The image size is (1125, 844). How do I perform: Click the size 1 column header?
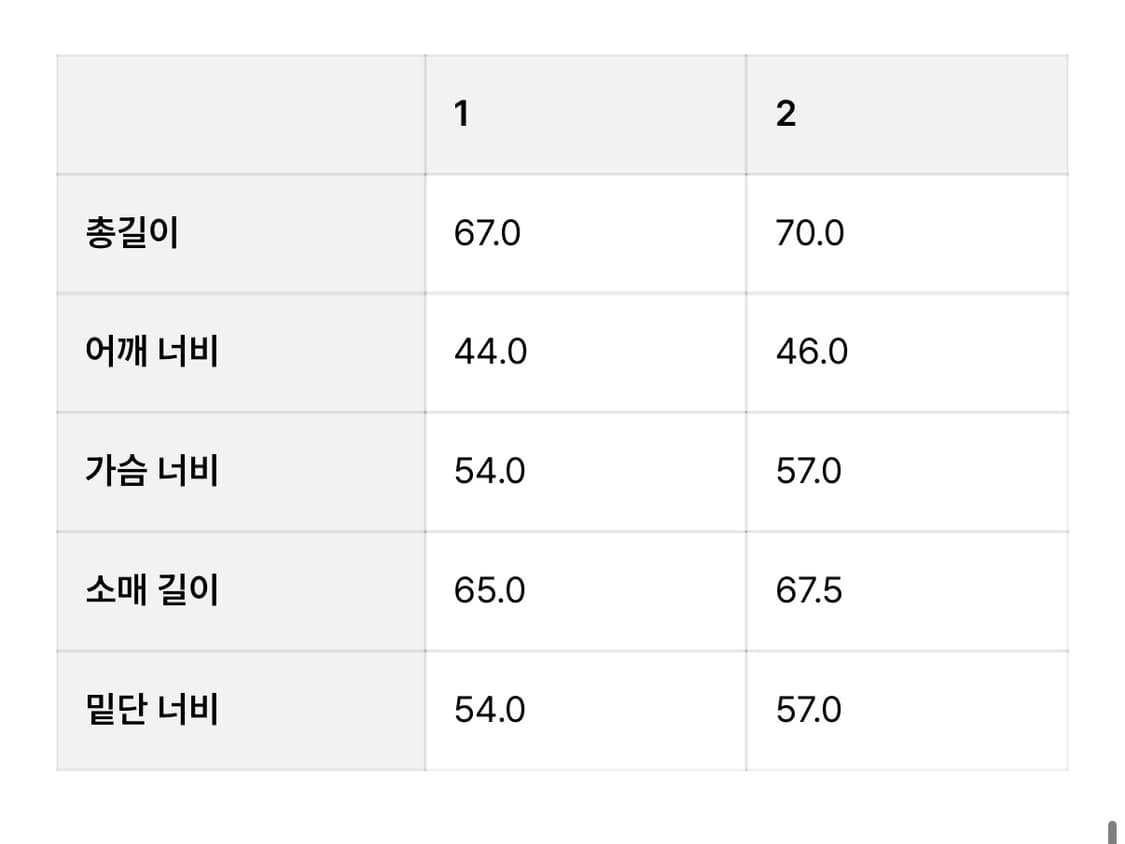pyautogui.click(x=461, y=114)
